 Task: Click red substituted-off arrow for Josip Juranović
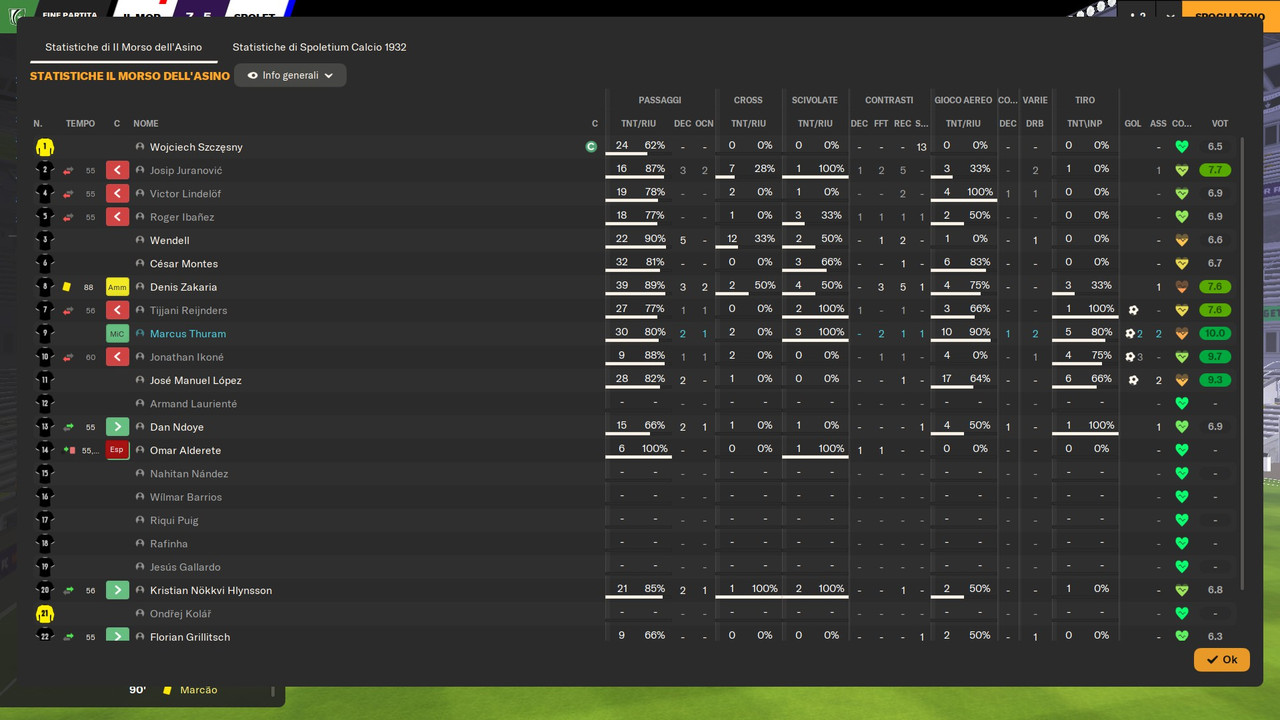pyautogui.click(x=118, y=170)
